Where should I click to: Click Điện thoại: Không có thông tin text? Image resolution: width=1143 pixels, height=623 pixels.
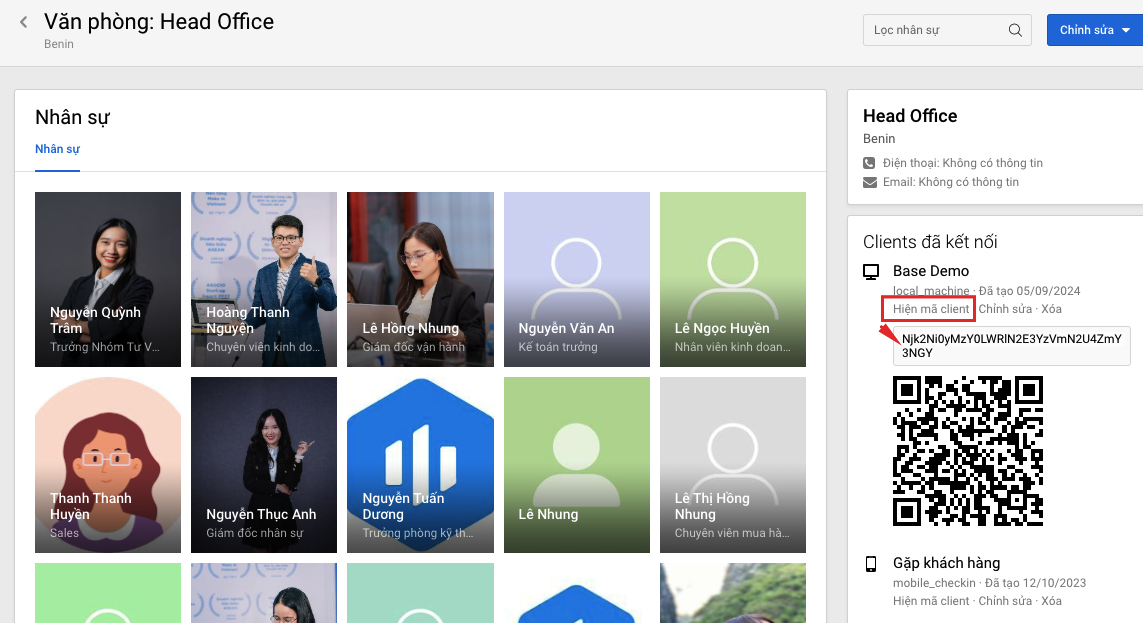963,163
